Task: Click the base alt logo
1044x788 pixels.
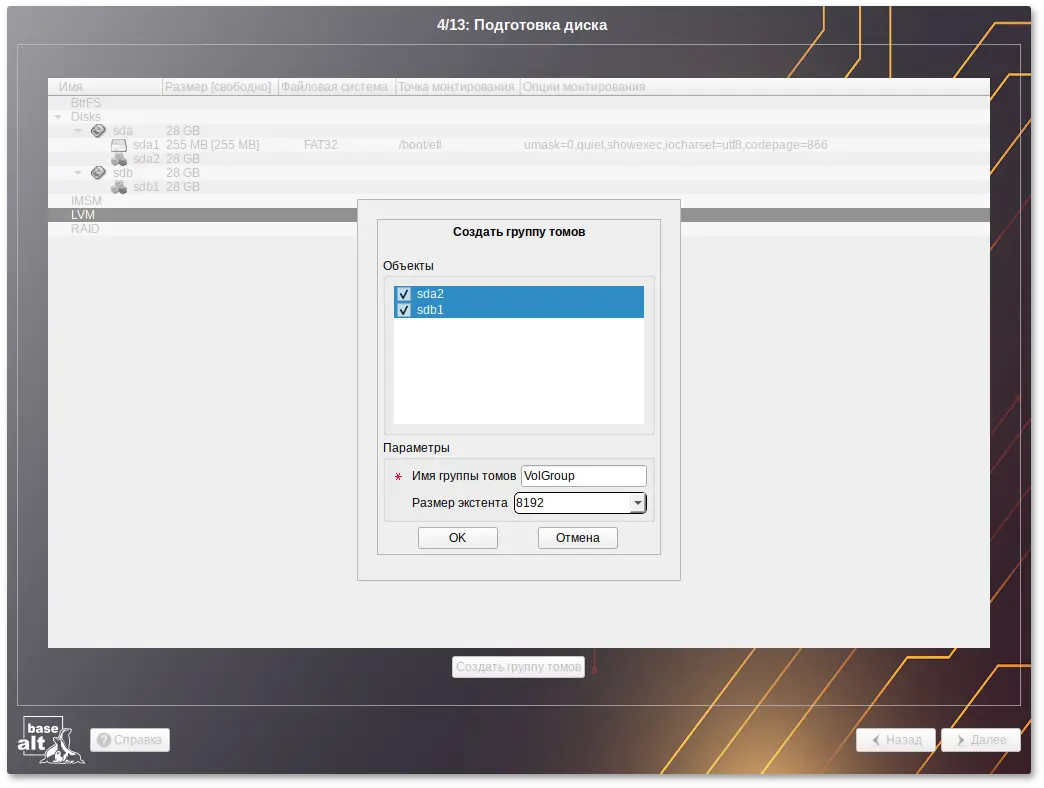Action: pos(51,741)
